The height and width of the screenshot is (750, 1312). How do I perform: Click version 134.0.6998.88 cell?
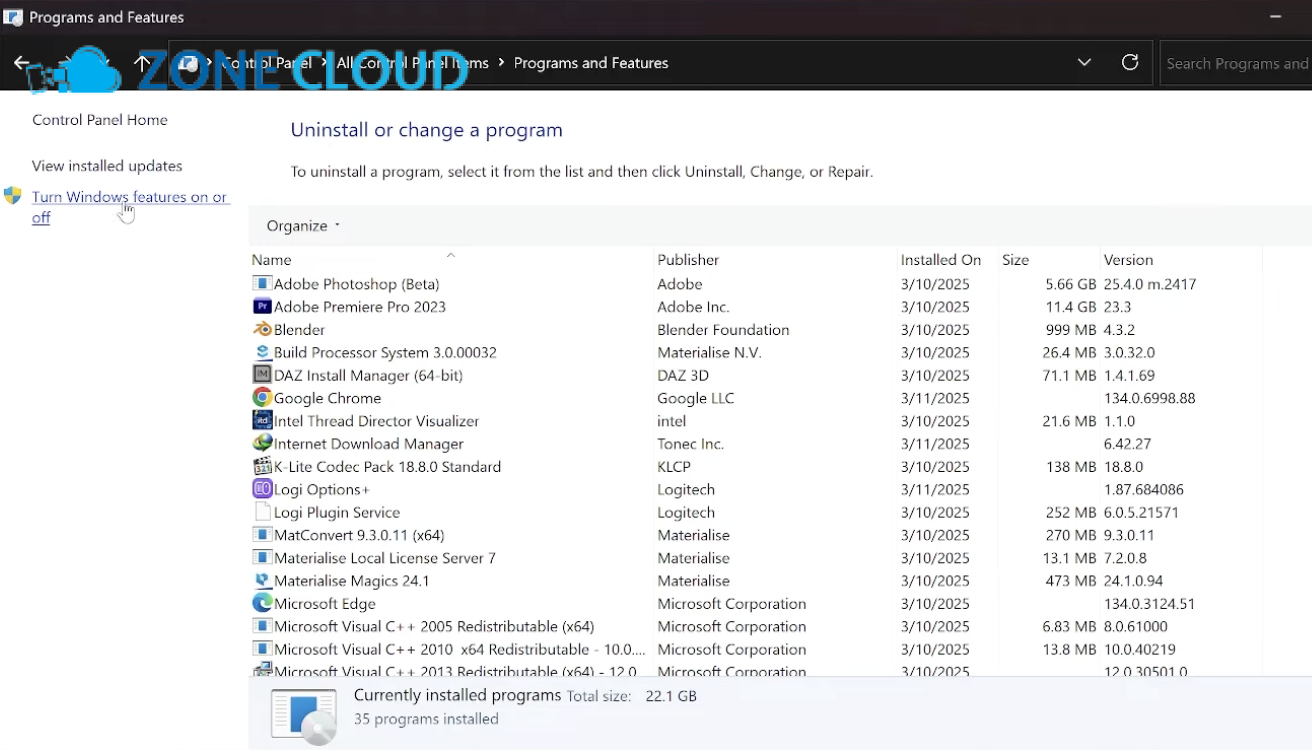[x=1149, y=398]
